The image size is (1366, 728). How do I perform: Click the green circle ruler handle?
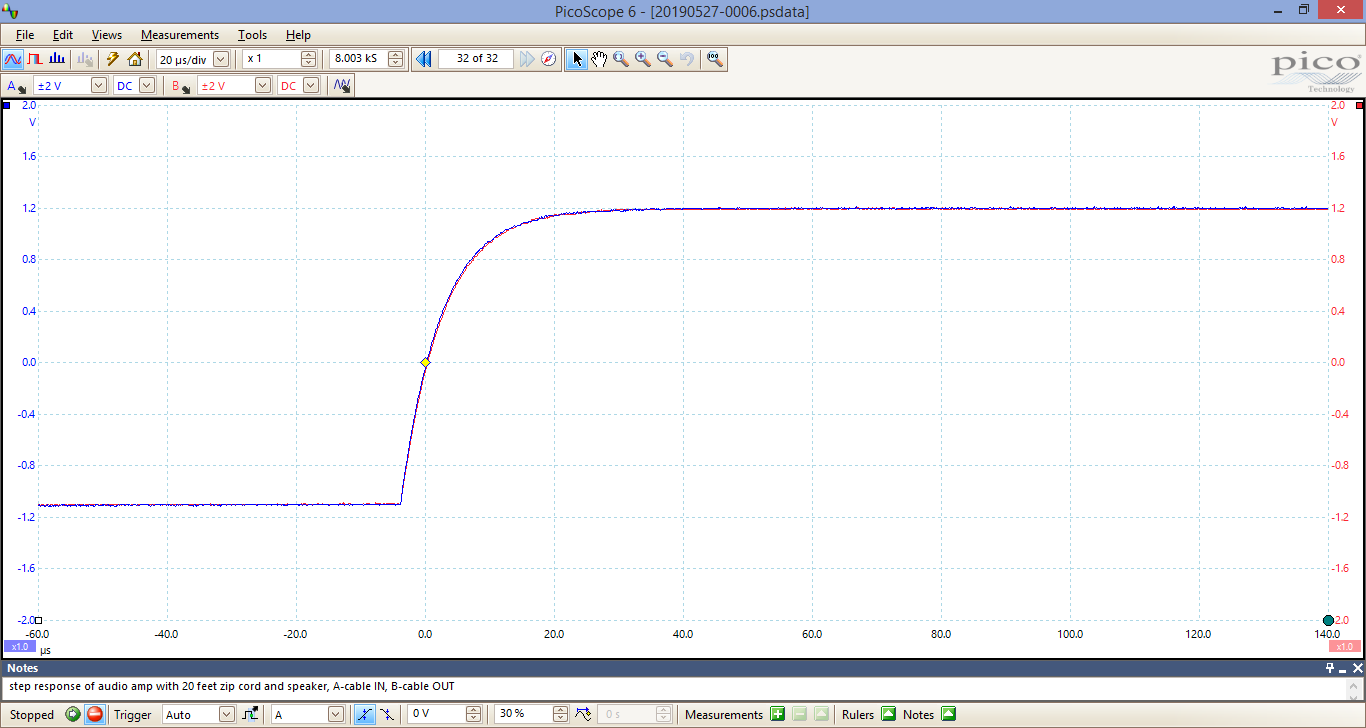pyautogui.click(x=1328, y=621)
